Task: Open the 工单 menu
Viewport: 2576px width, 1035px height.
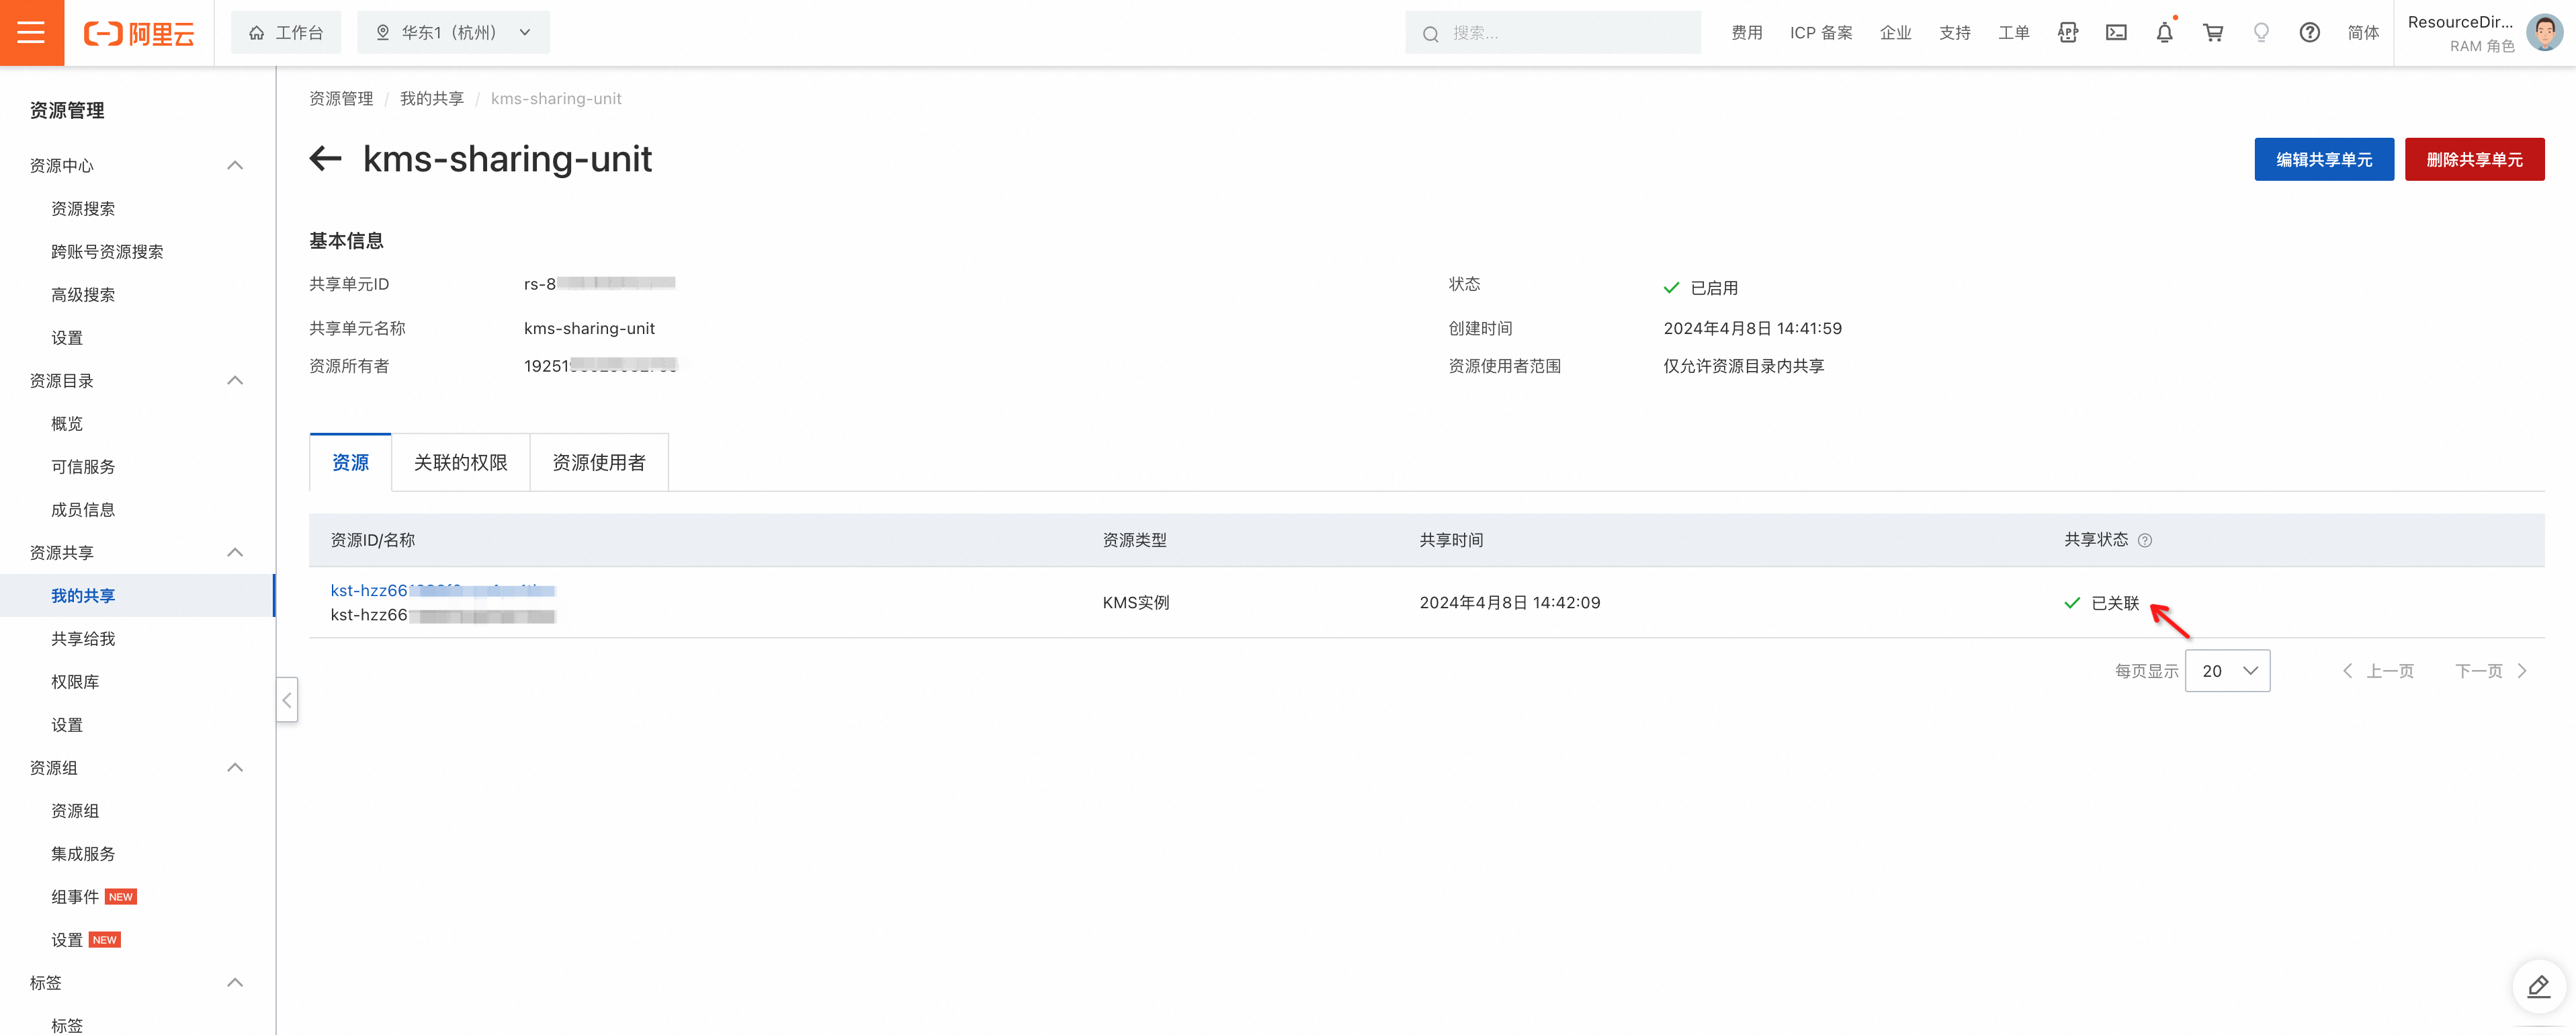Action: tap(2013, 33)
